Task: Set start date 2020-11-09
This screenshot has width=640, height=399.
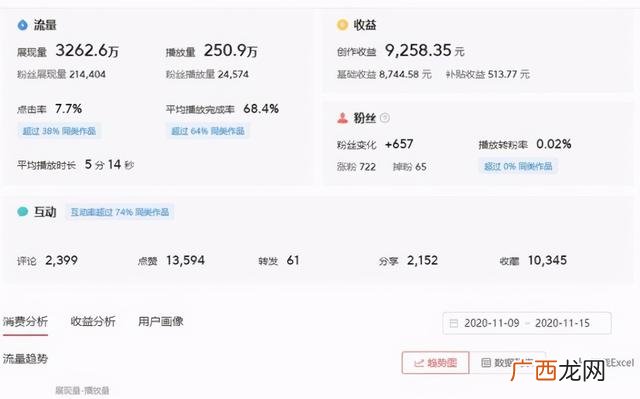Action: click(x=492, y=324)
